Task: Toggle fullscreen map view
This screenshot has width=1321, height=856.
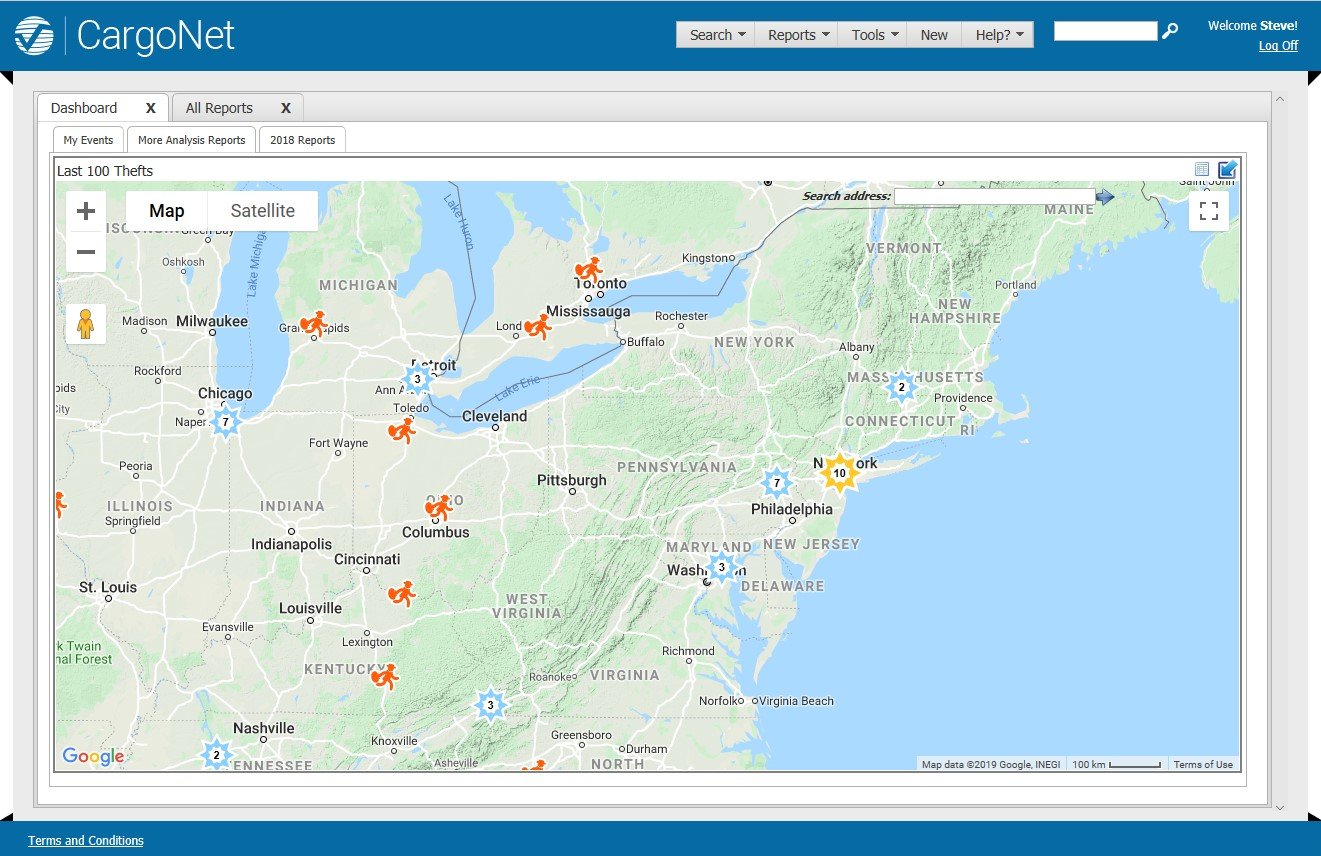Action: click(1208, 211)
